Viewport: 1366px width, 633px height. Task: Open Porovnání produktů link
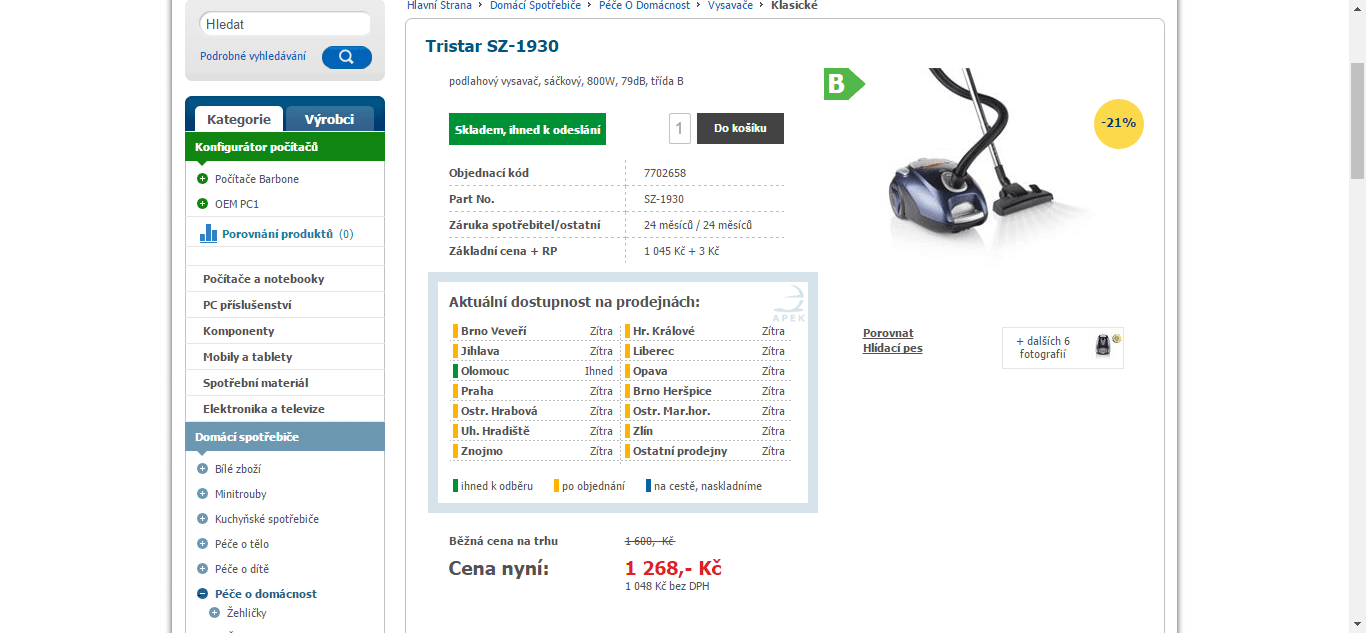(x=277, y=233)
